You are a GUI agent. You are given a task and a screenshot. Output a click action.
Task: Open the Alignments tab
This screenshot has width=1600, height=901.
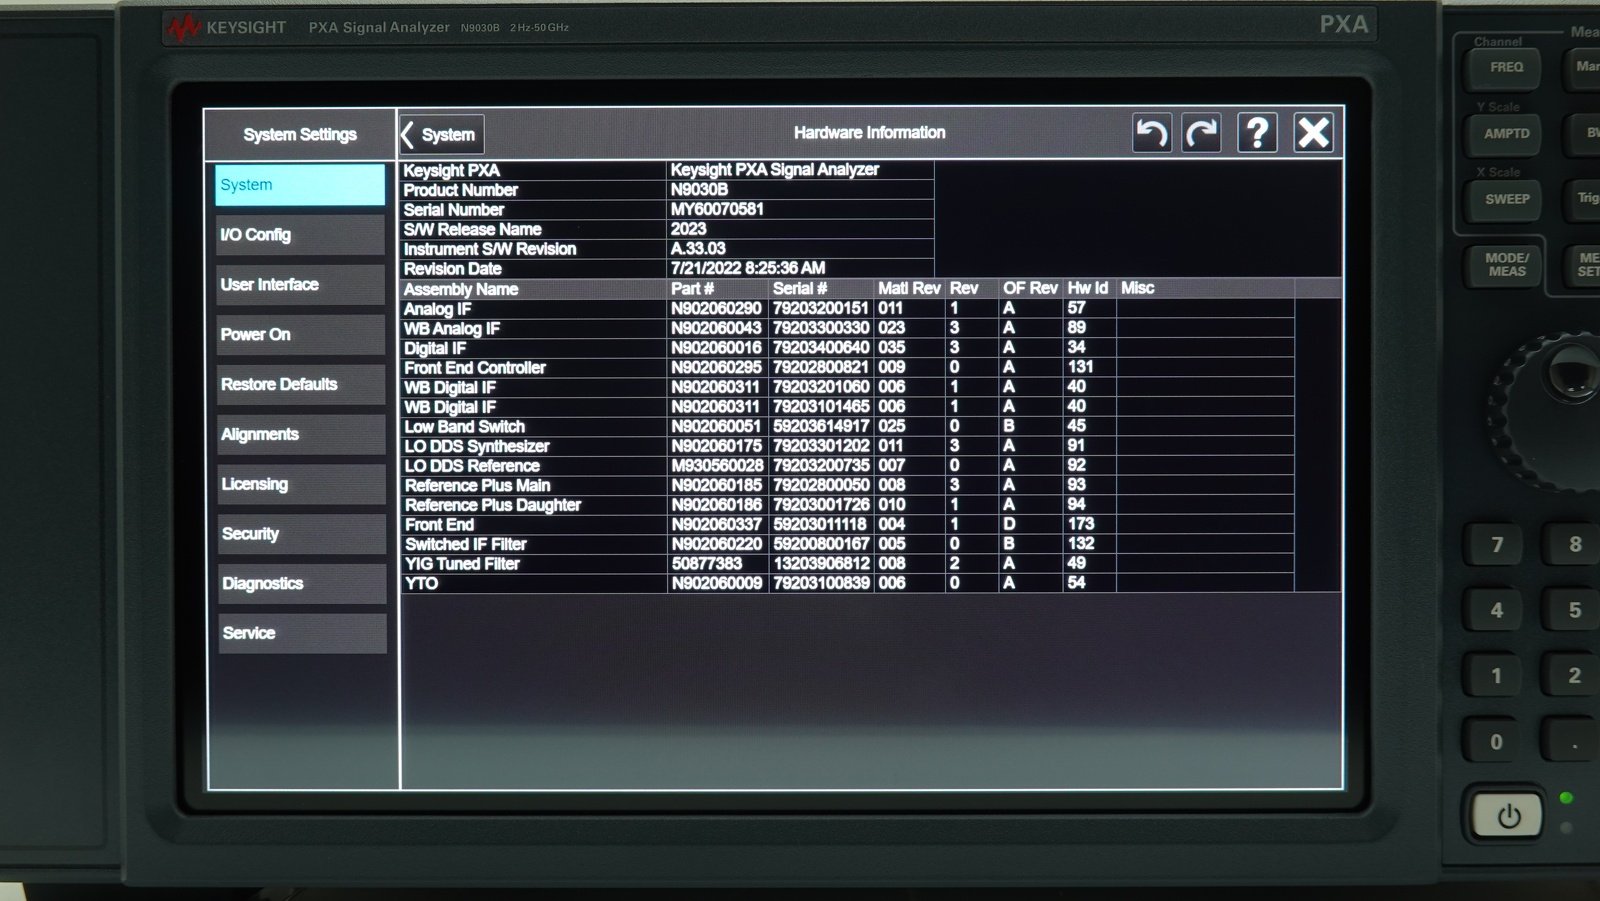point(300,434)
